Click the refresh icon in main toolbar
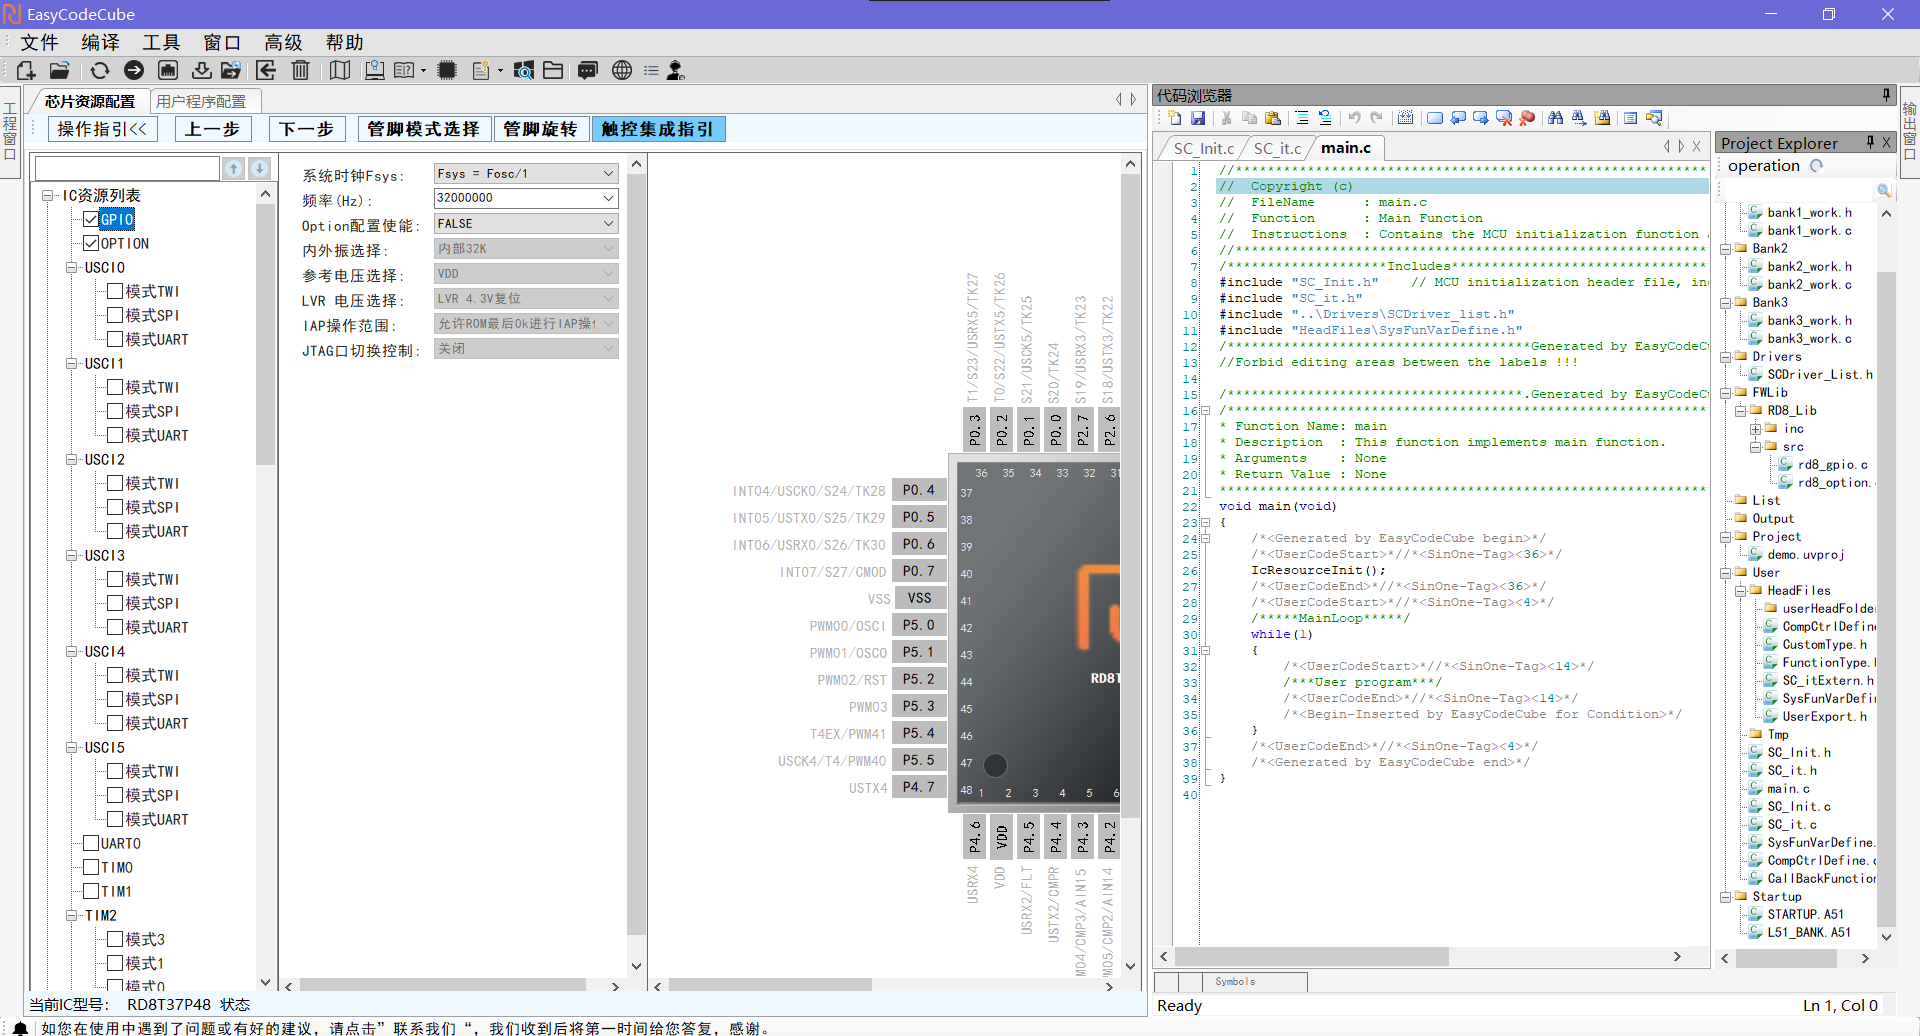 point(99,70)
